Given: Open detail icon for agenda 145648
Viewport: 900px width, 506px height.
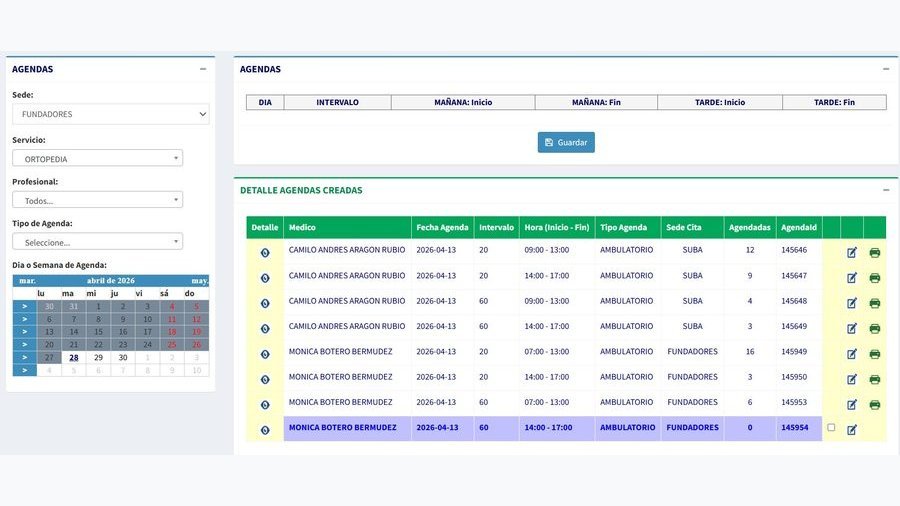Looking at the screenshot, I should 265,303.
